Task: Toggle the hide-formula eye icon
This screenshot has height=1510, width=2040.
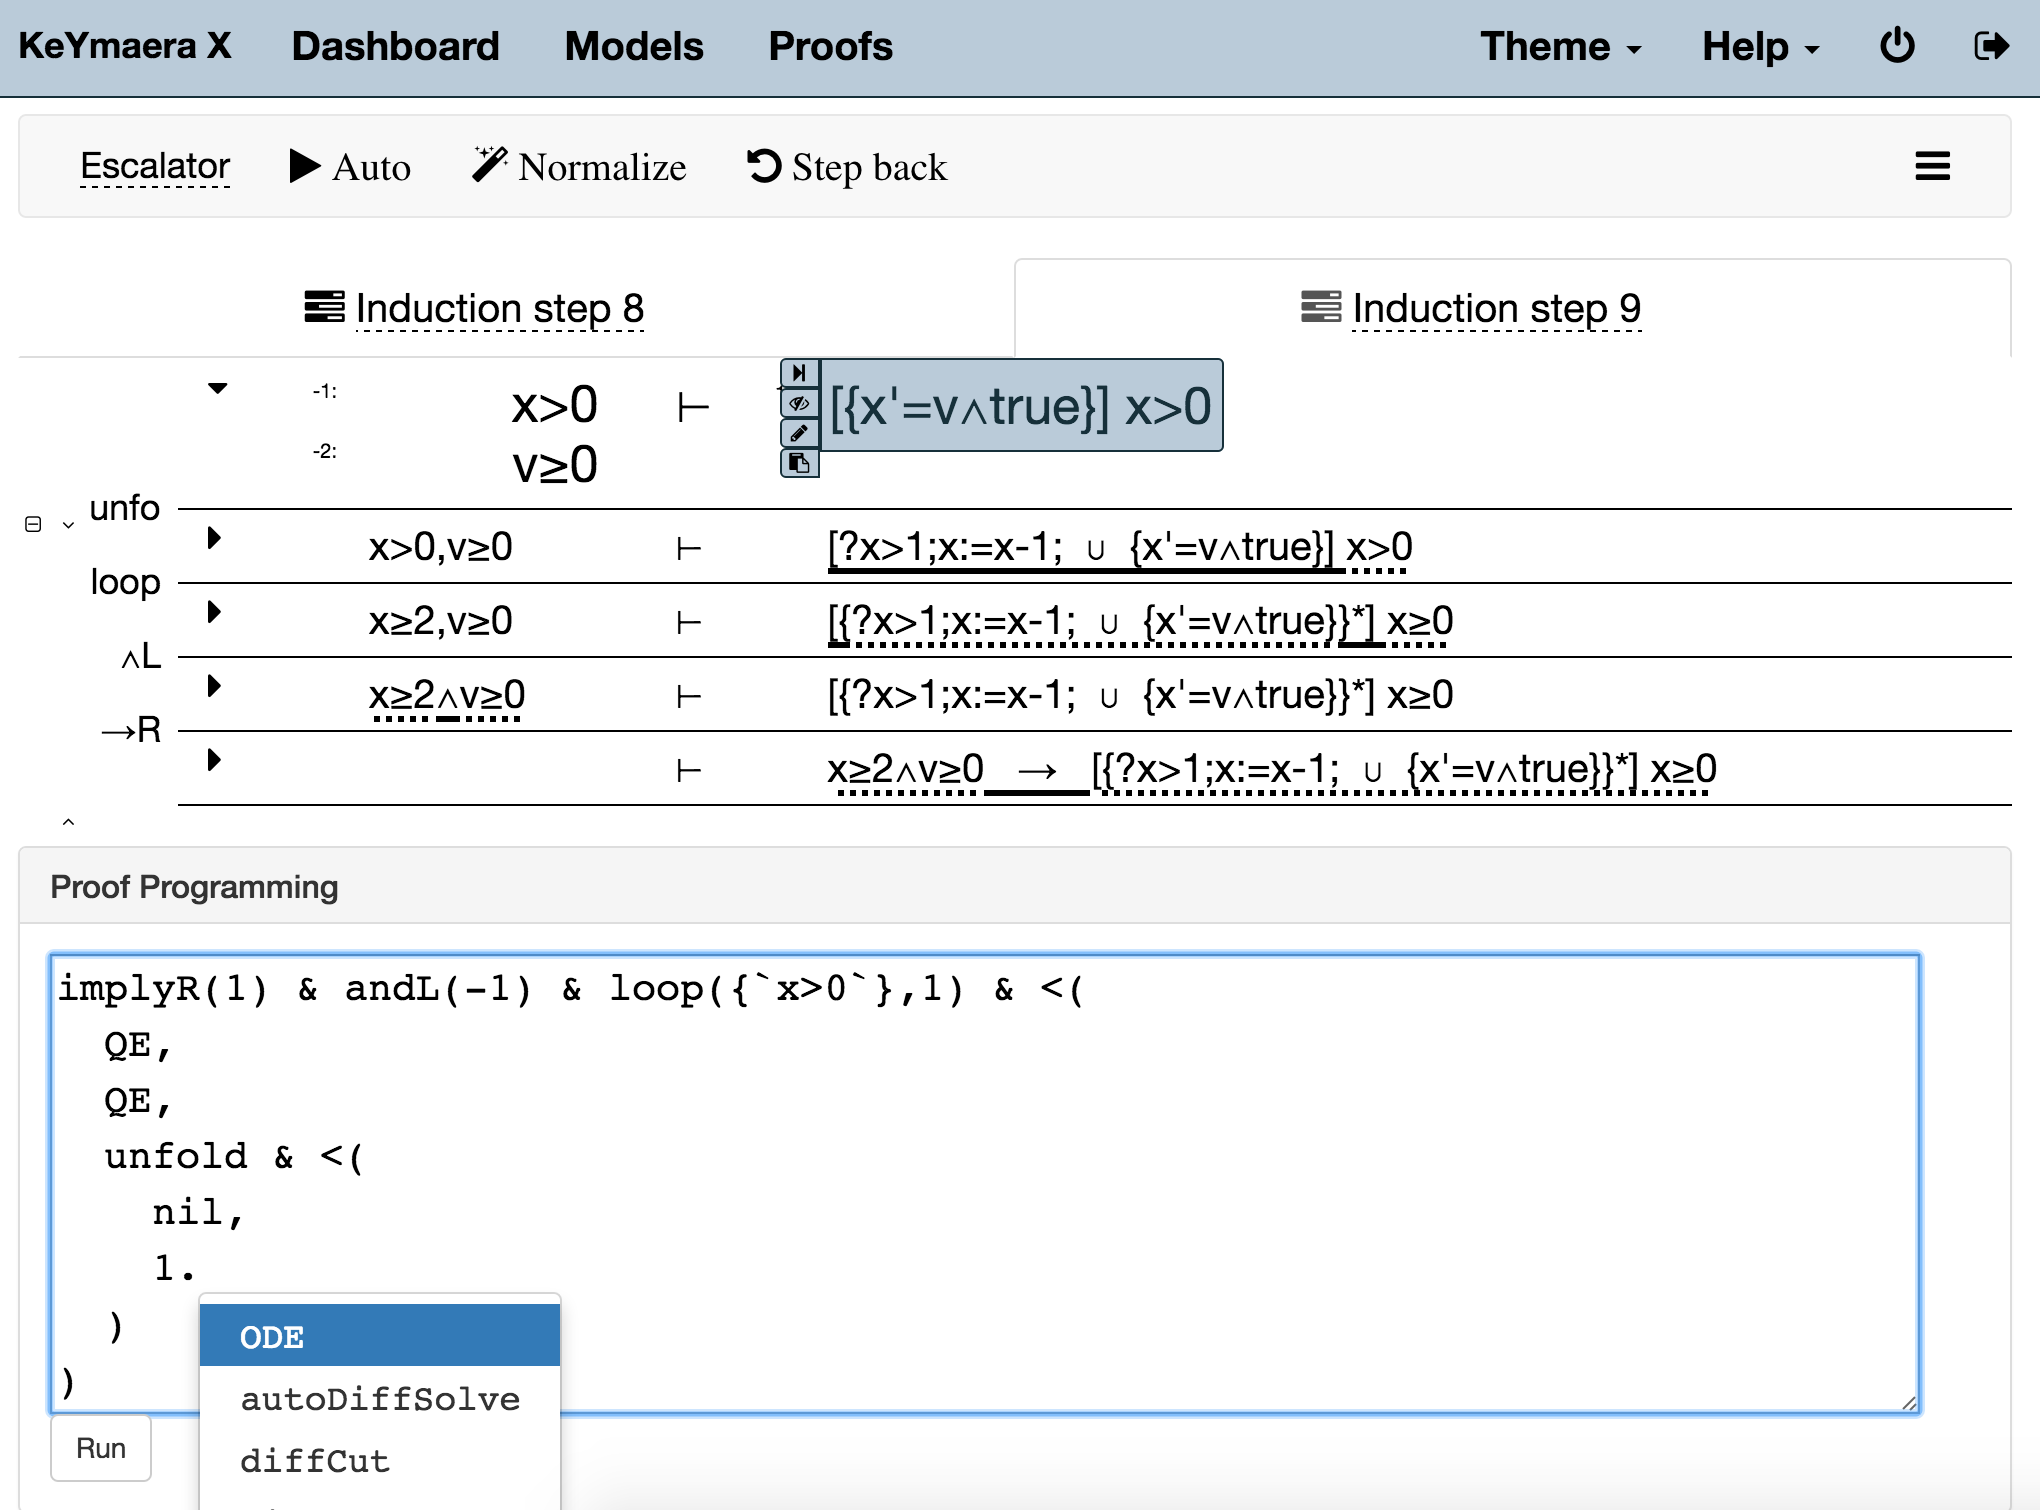Action: (x=799, y=403)
